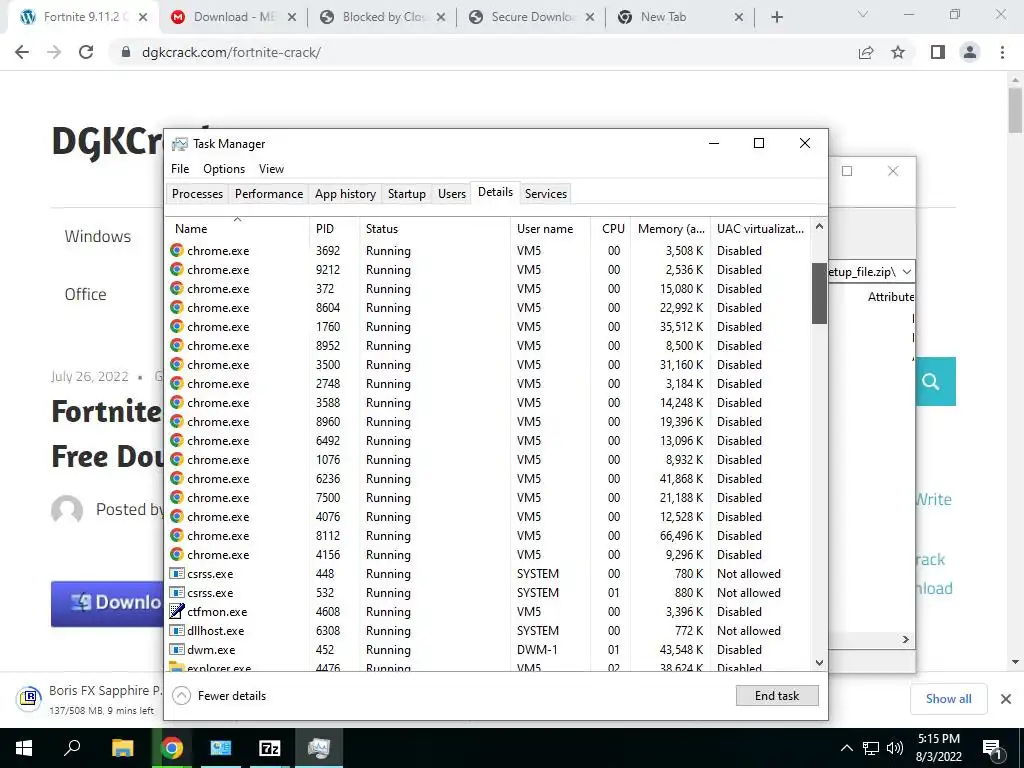The width and height of the screenshot is (1024, 768).
Task: Open Chrome three-dot menu
Action: 1002,52
